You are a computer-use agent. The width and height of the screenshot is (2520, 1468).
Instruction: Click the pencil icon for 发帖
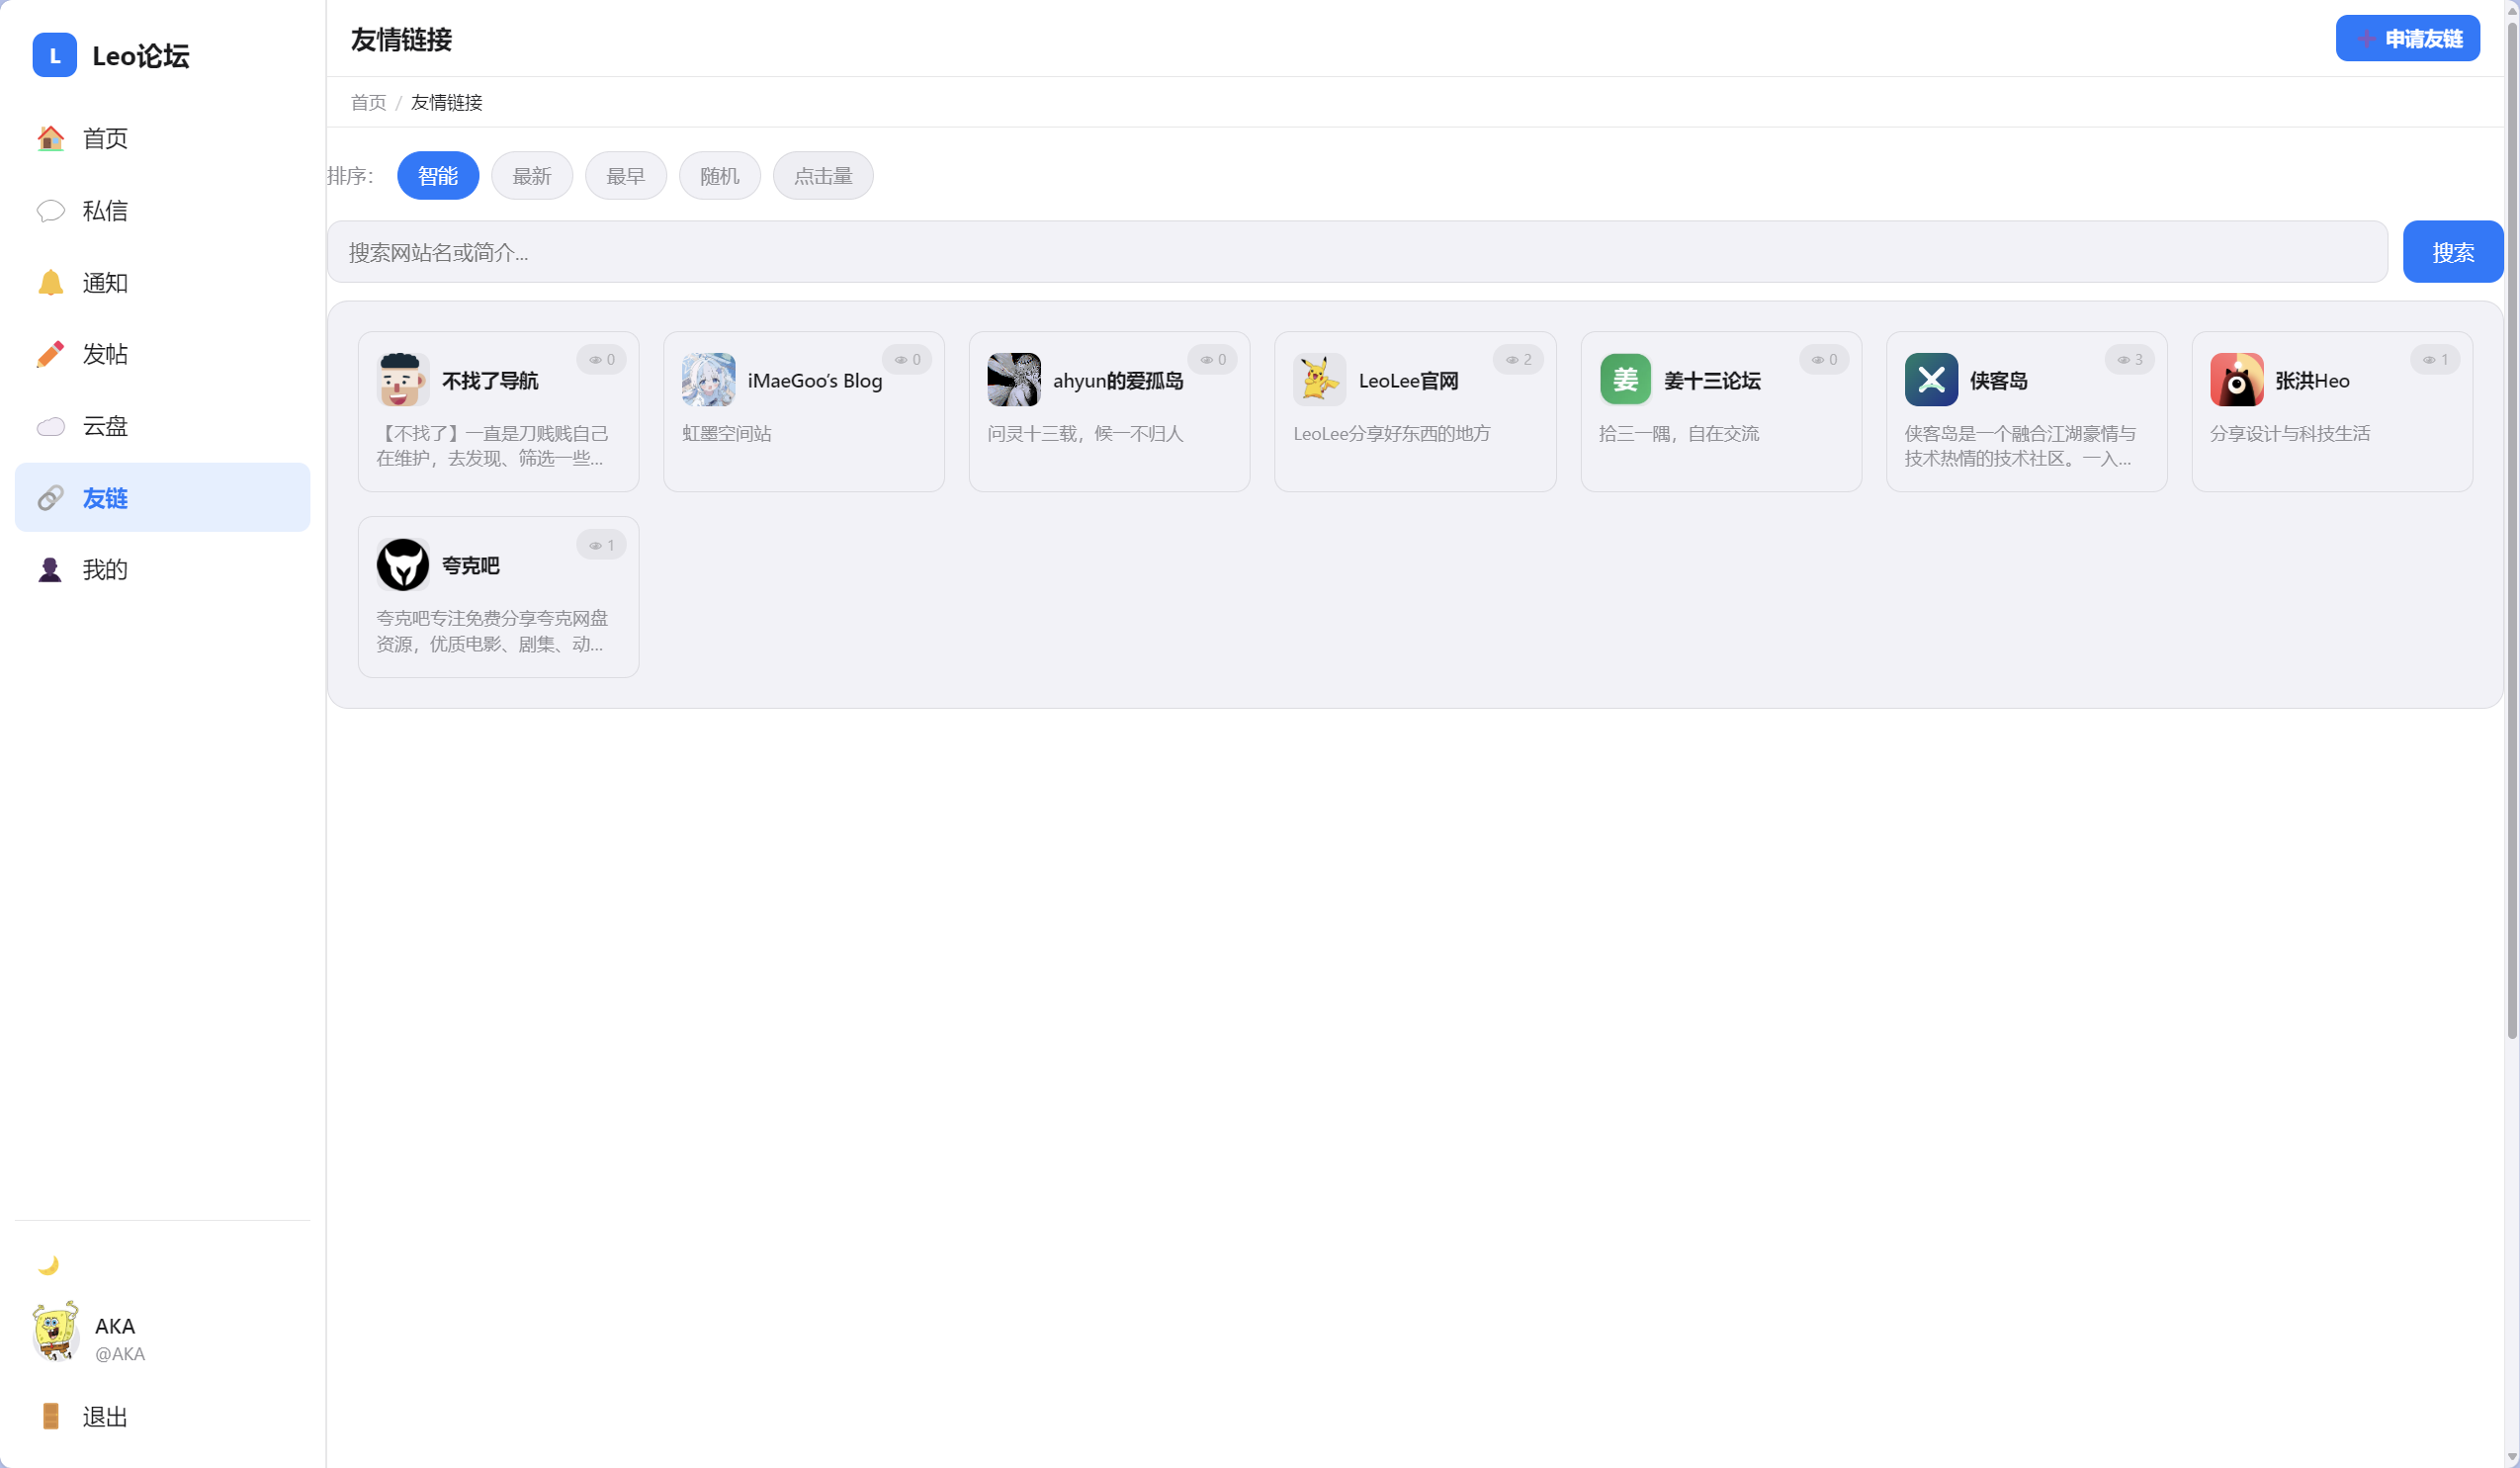coord(50,354)
